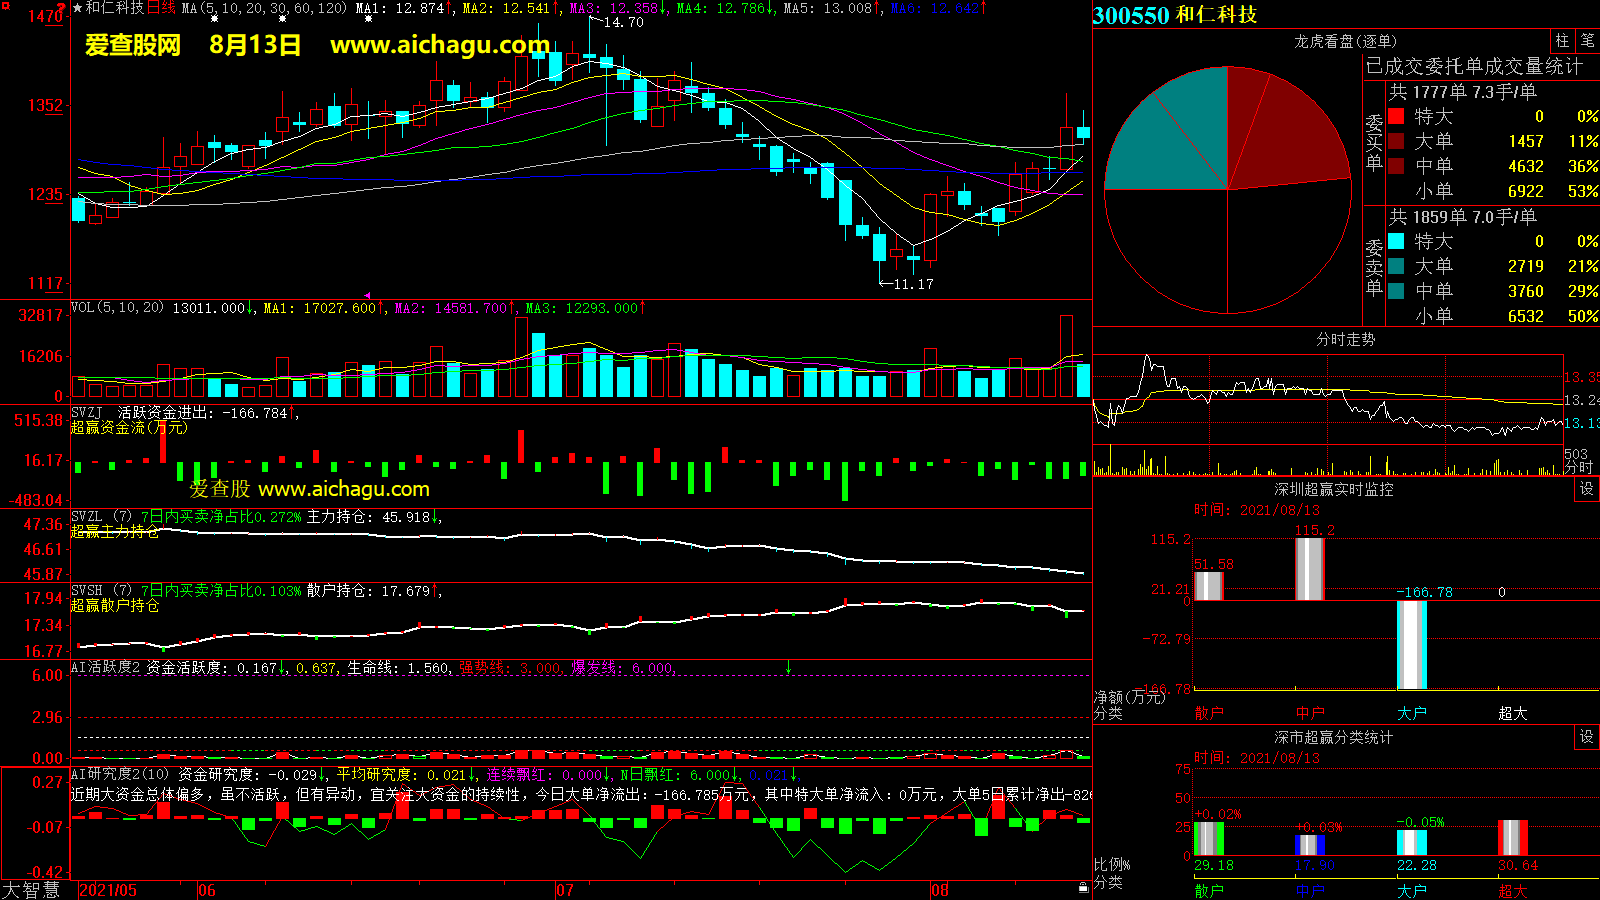Click the 柱 bar-view button
Viewport: 1600px width, 900px height.
tap(1562, 41)
